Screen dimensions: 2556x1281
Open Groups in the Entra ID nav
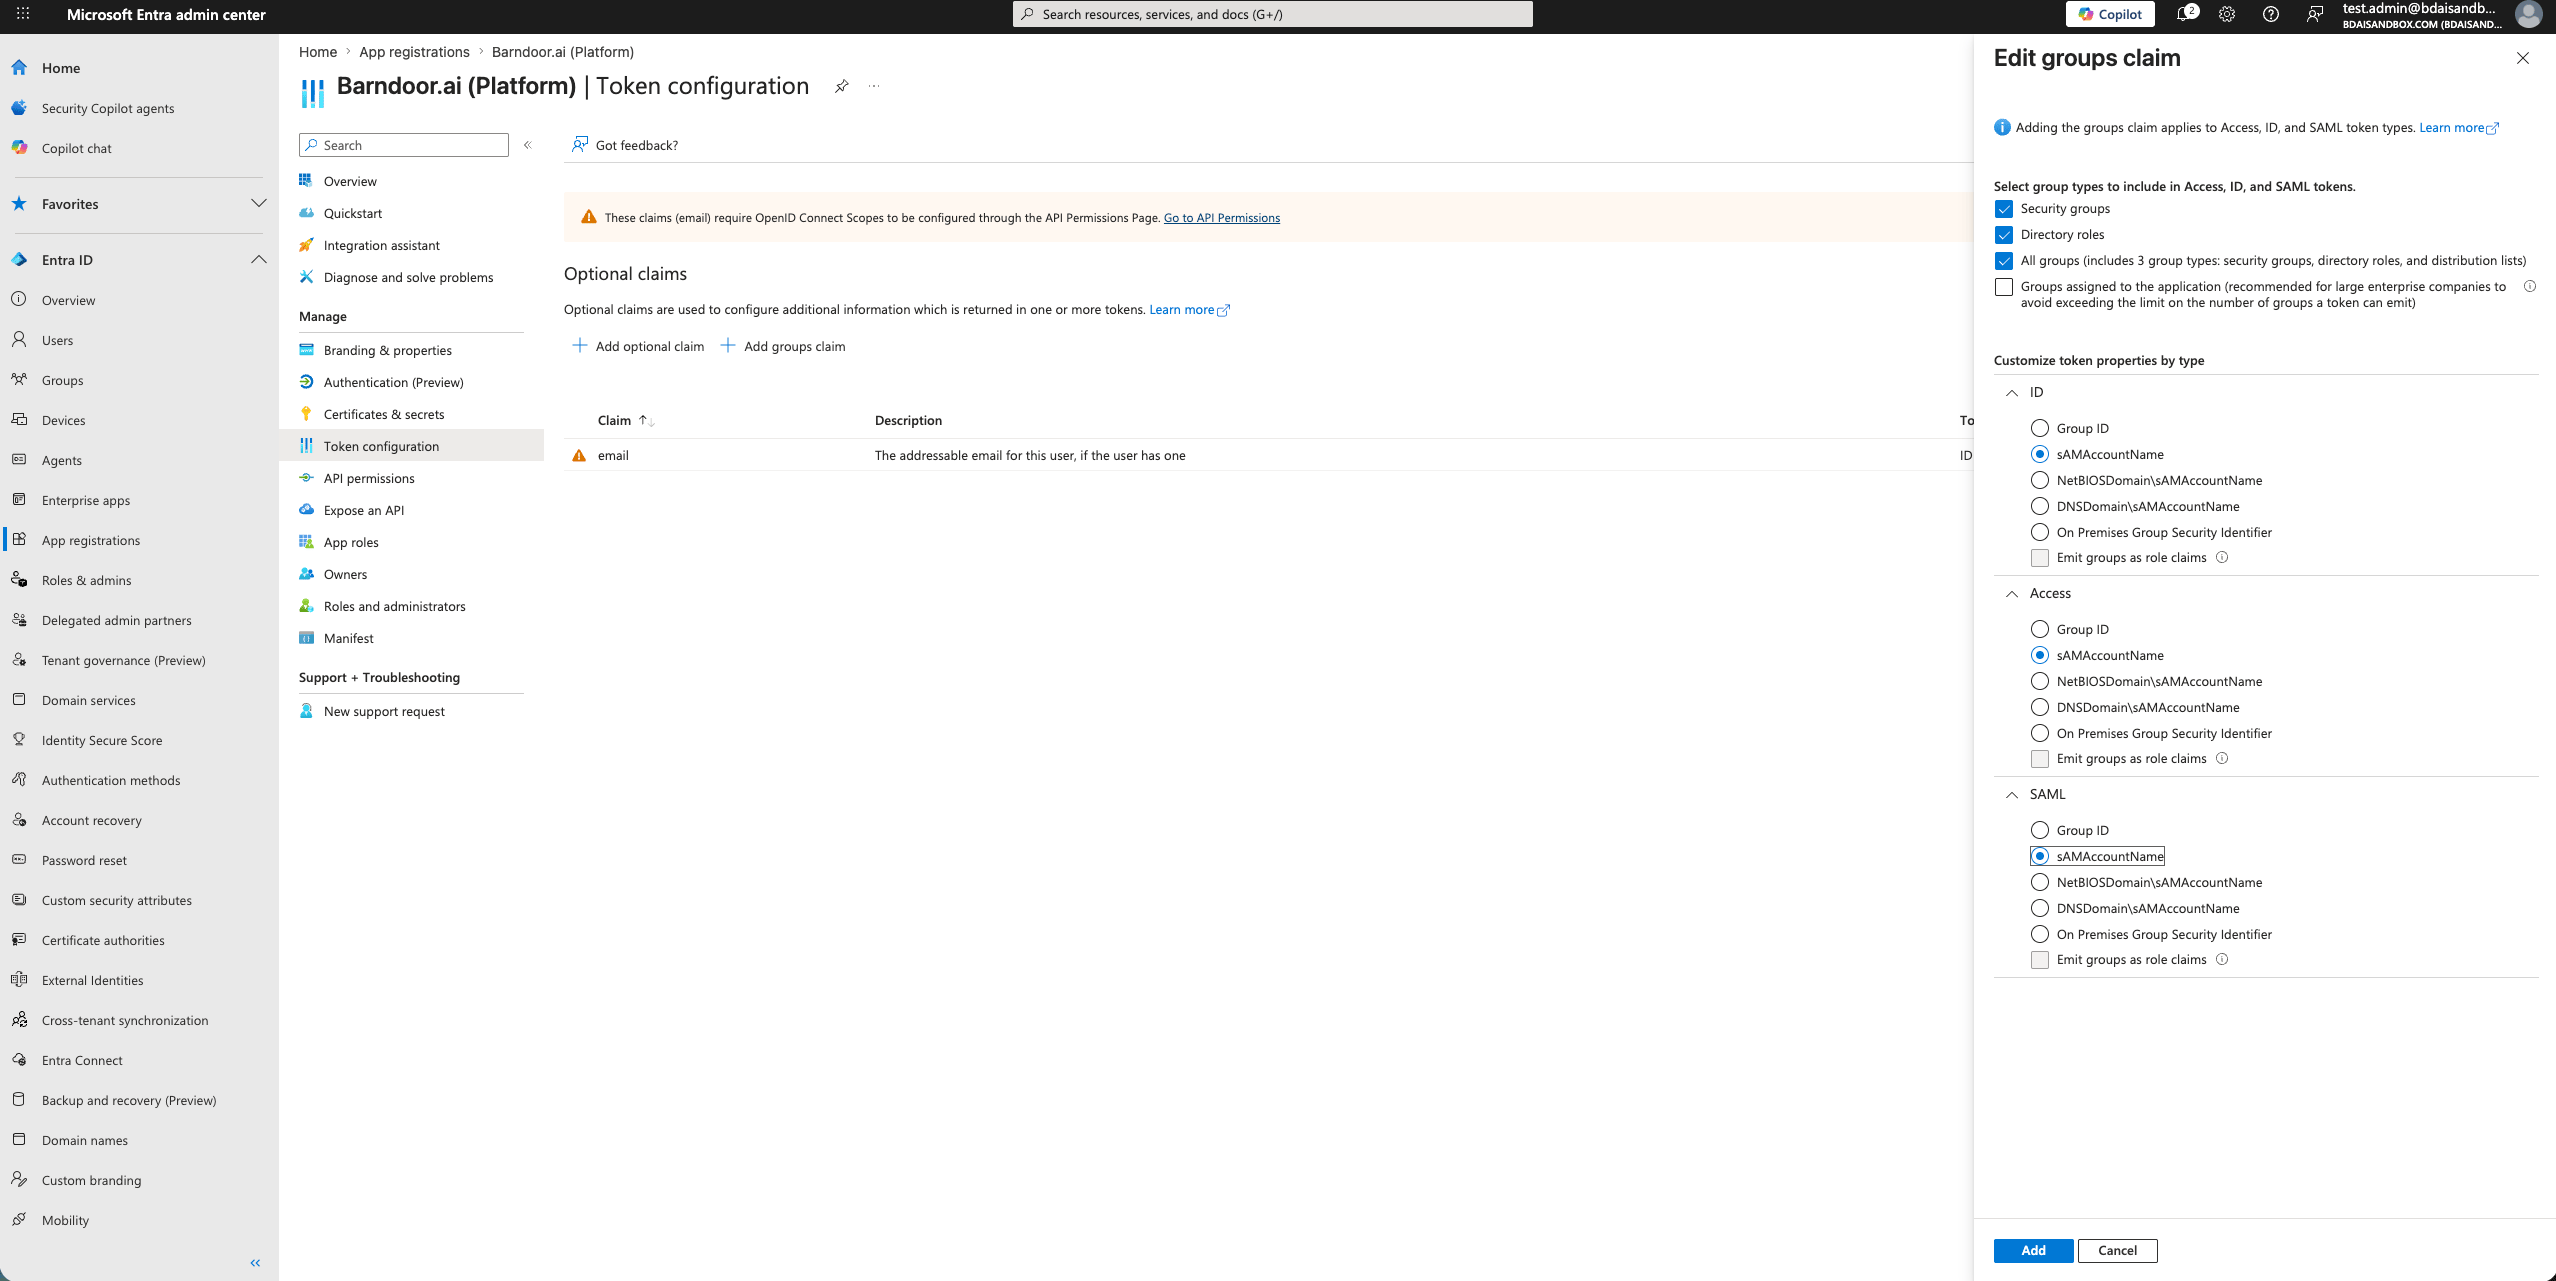click(x=62, y=380)
